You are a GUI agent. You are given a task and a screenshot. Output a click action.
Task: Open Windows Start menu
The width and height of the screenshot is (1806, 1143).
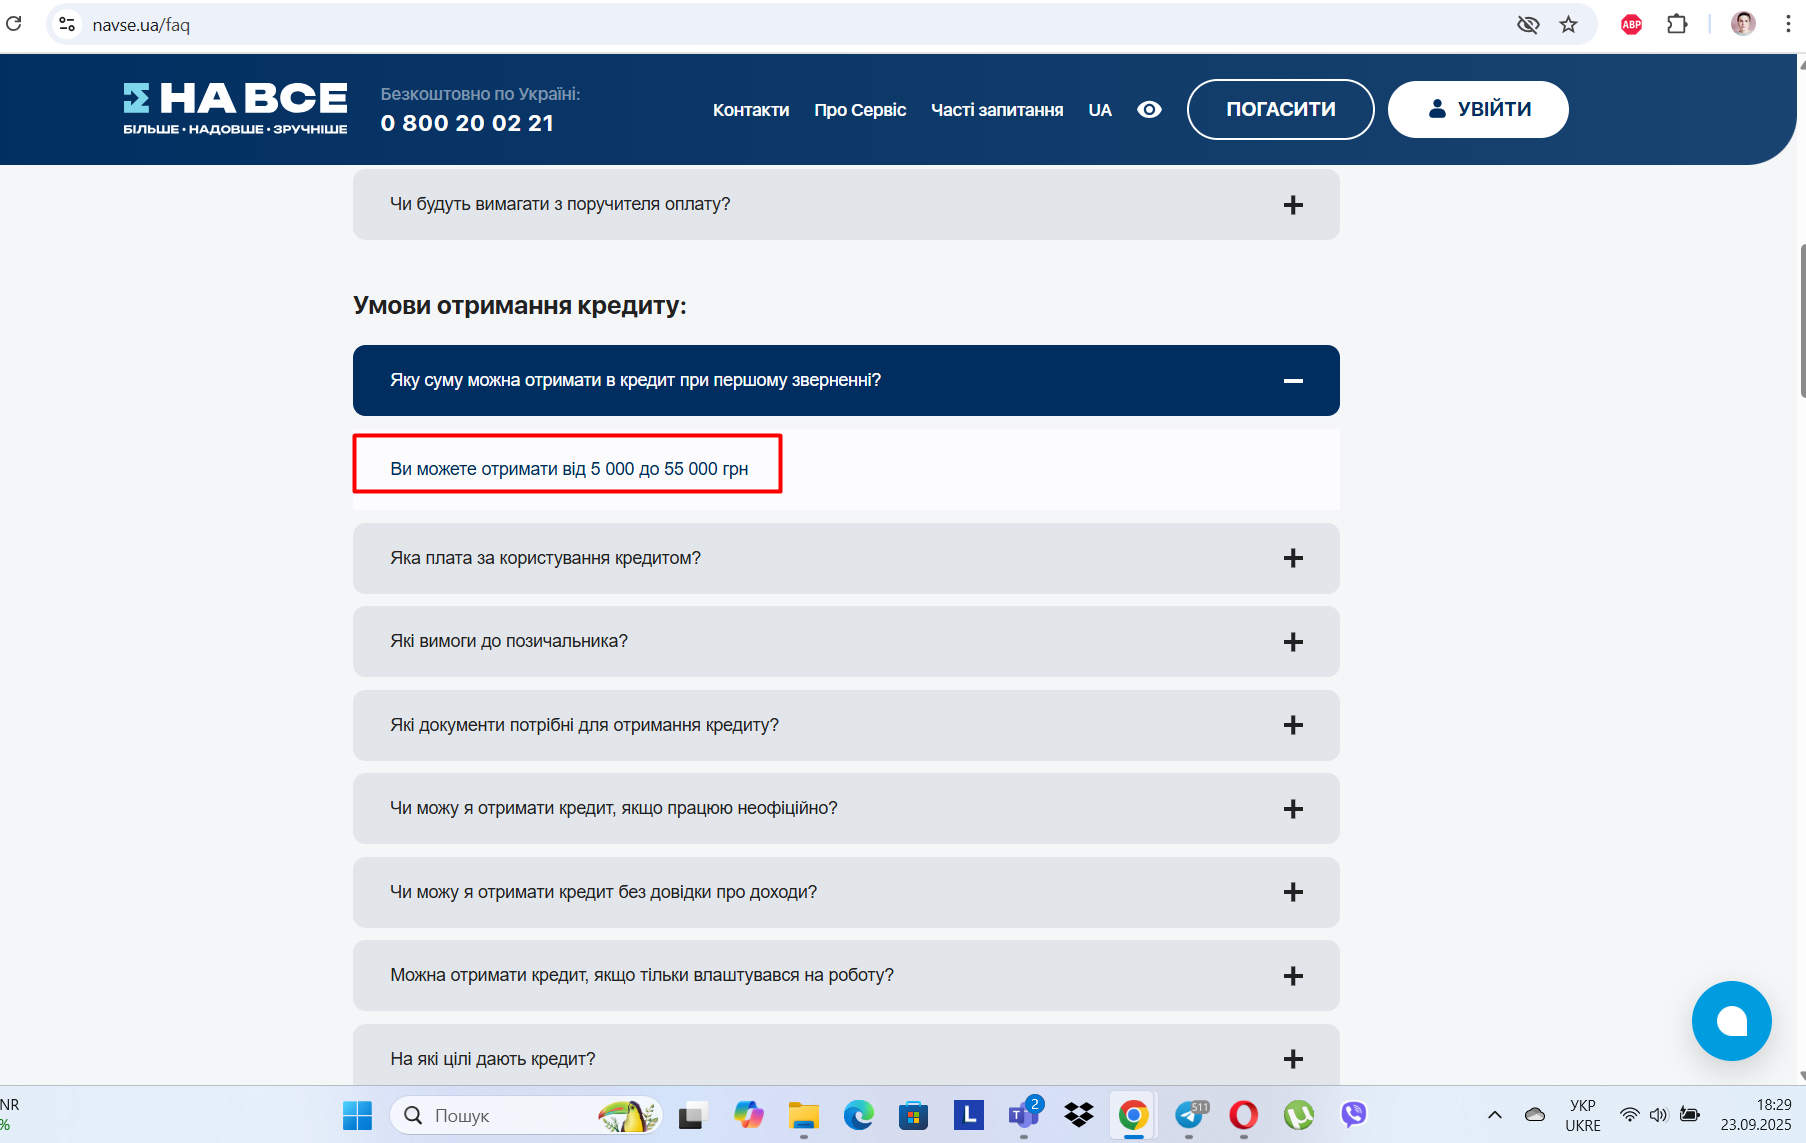click(357, 1115)
